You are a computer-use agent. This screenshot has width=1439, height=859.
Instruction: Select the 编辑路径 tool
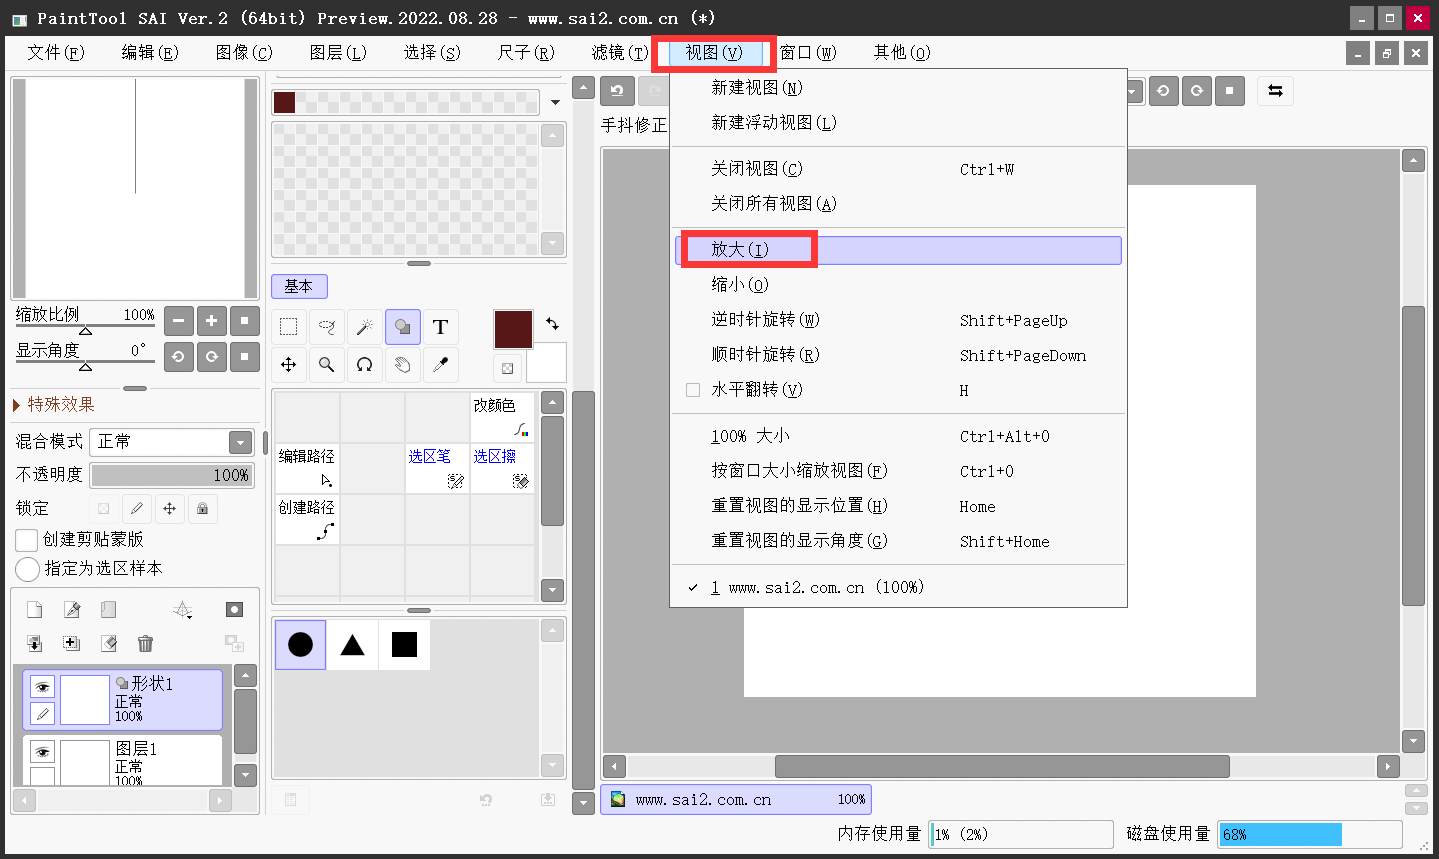pyautogui.click(x=307, y=469)
